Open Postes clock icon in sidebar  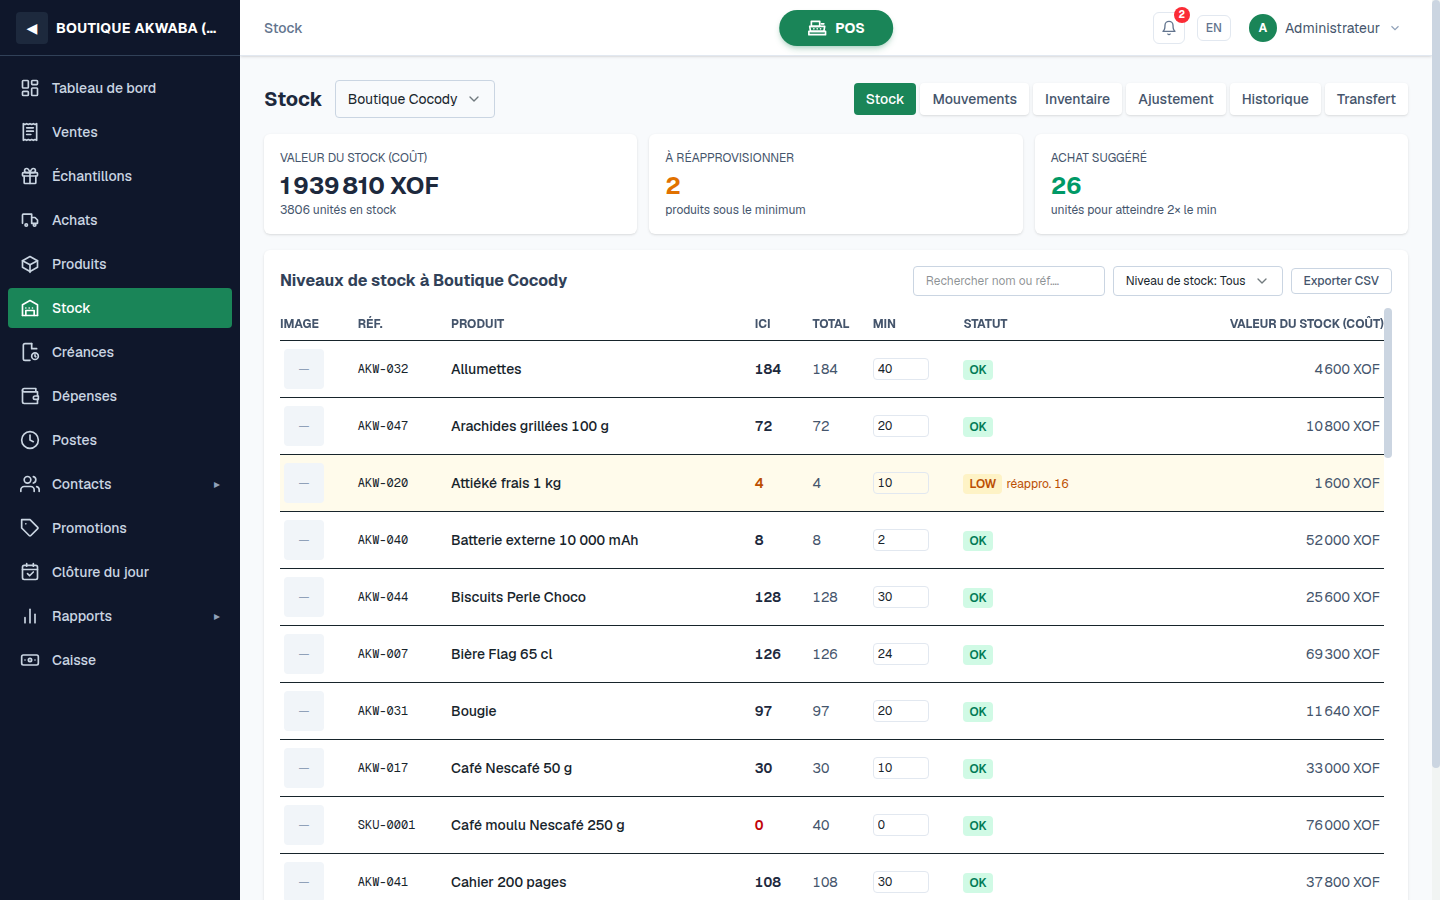tap(30, 440)
